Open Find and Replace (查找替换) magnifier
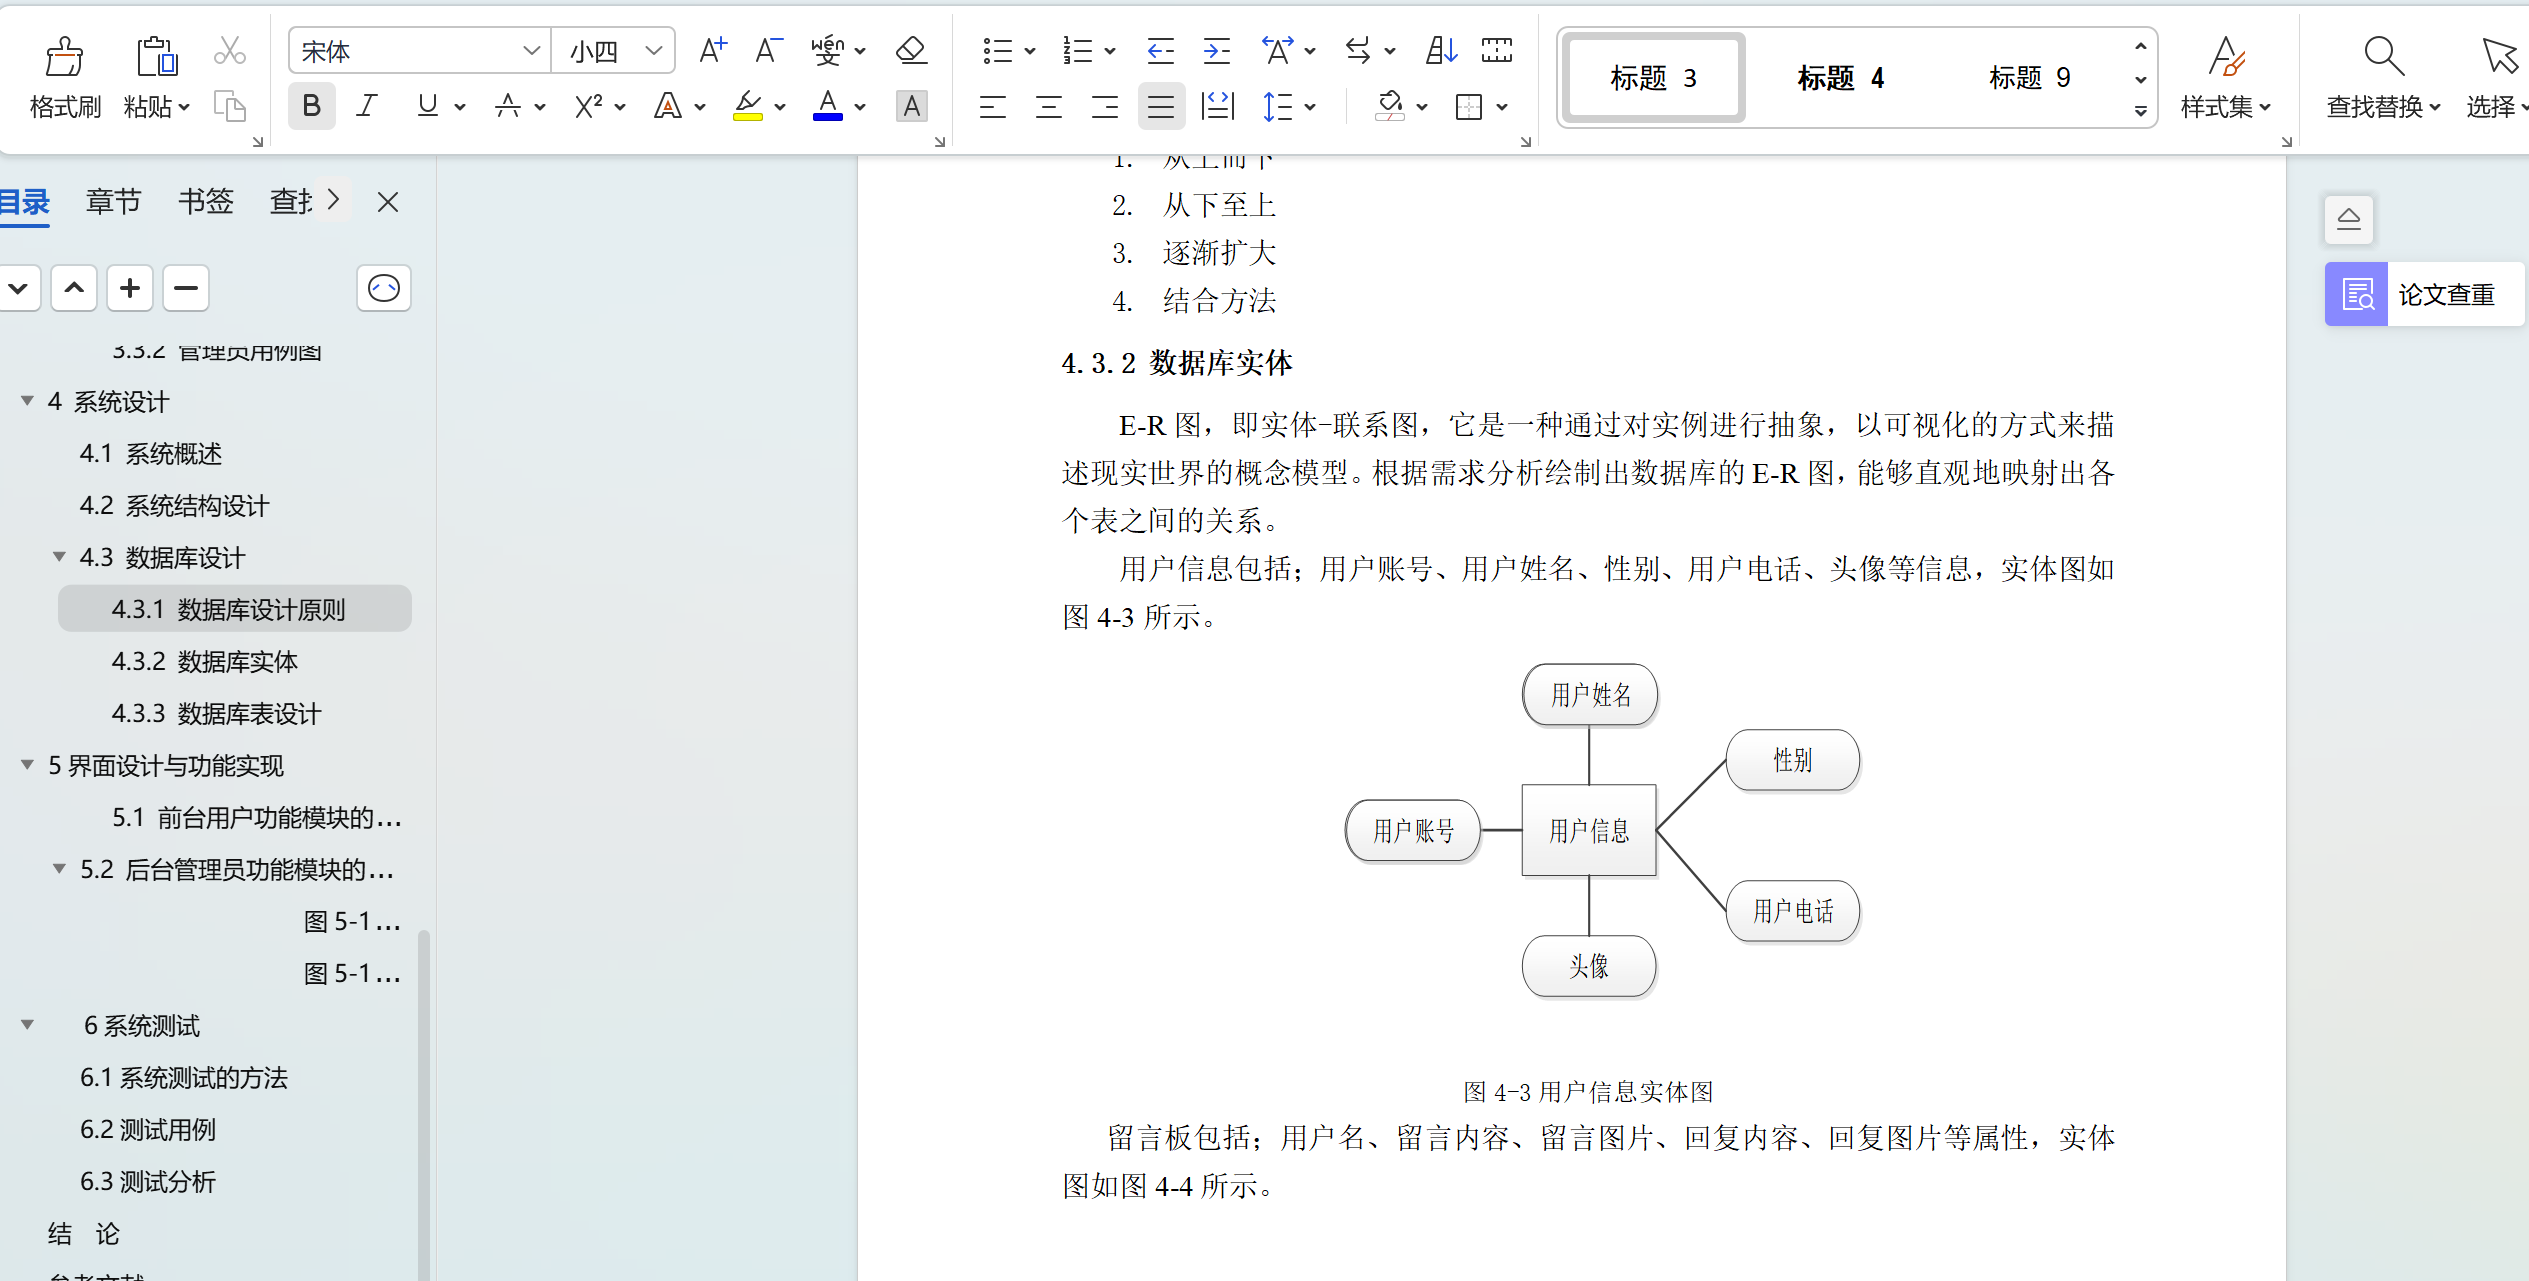Viewport: 2529px width, 1281px height. pos(2383,56)
